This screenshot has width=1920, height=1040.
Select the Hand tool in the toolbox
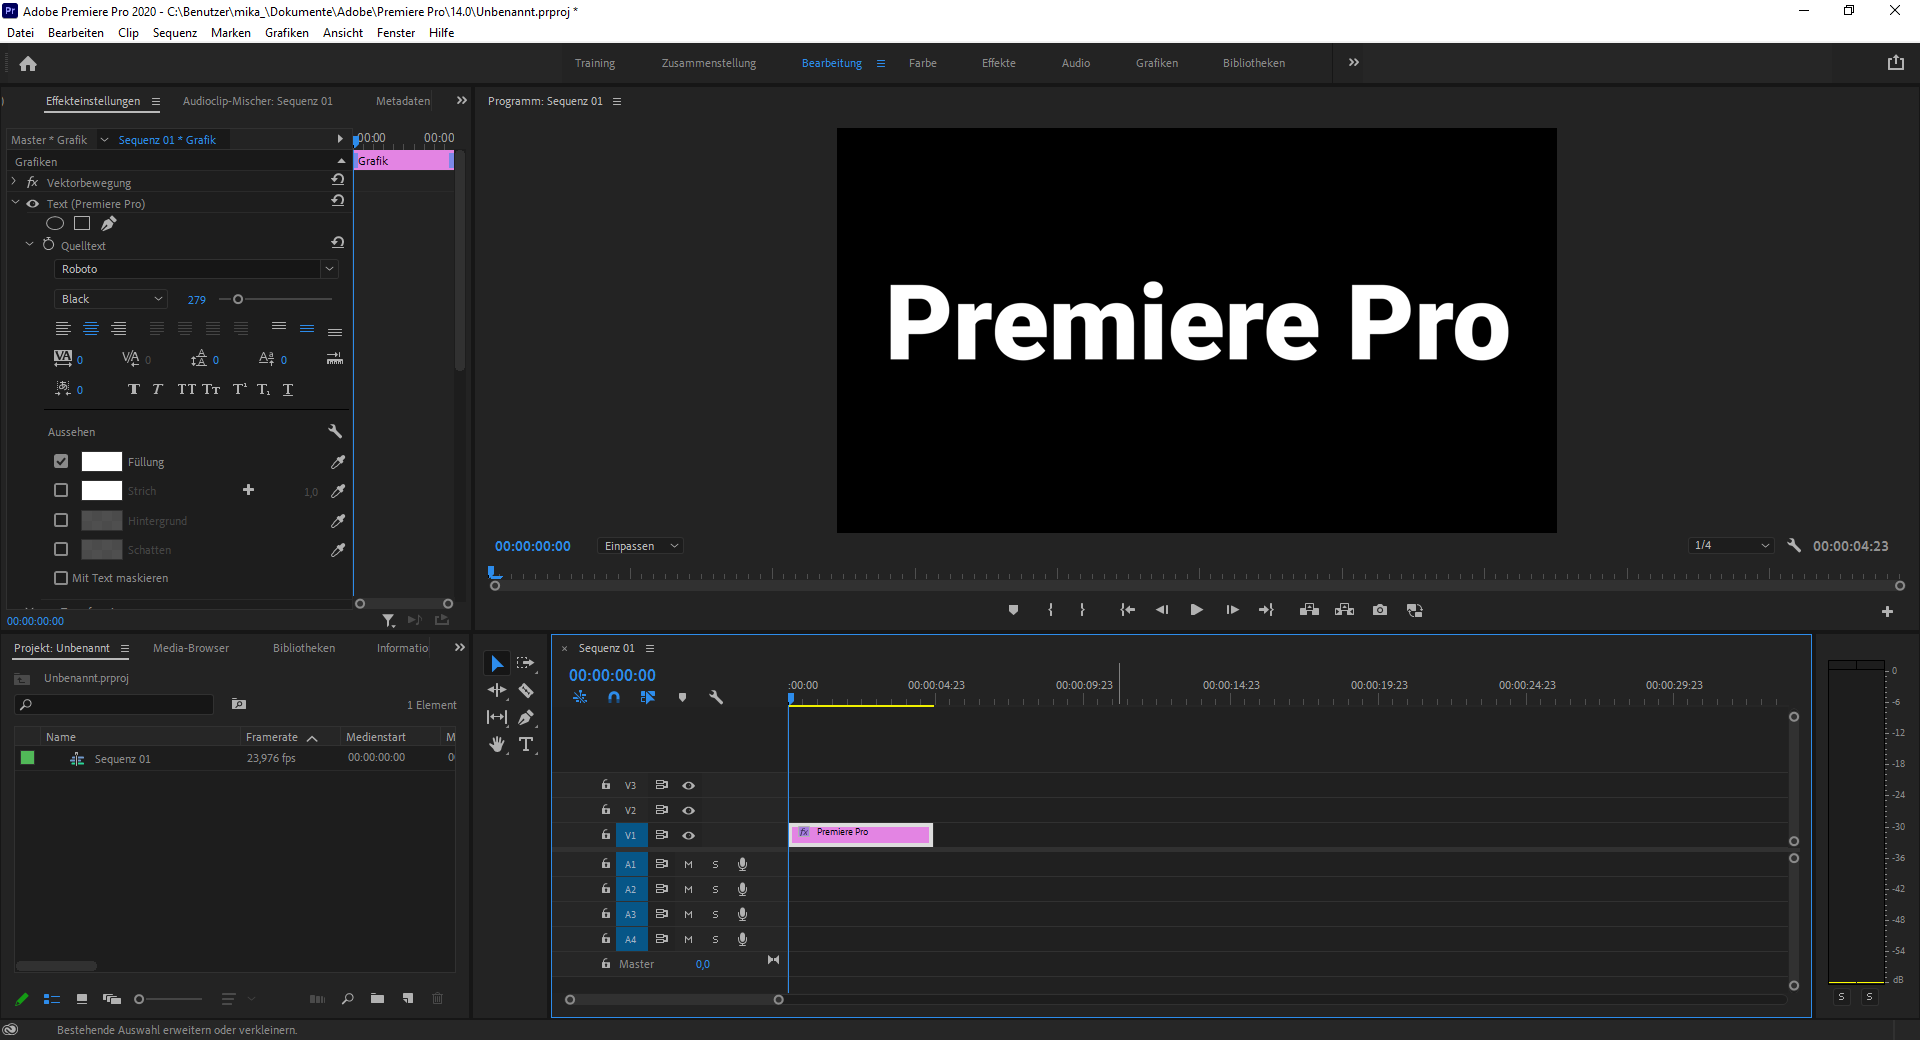click(497, 744)
